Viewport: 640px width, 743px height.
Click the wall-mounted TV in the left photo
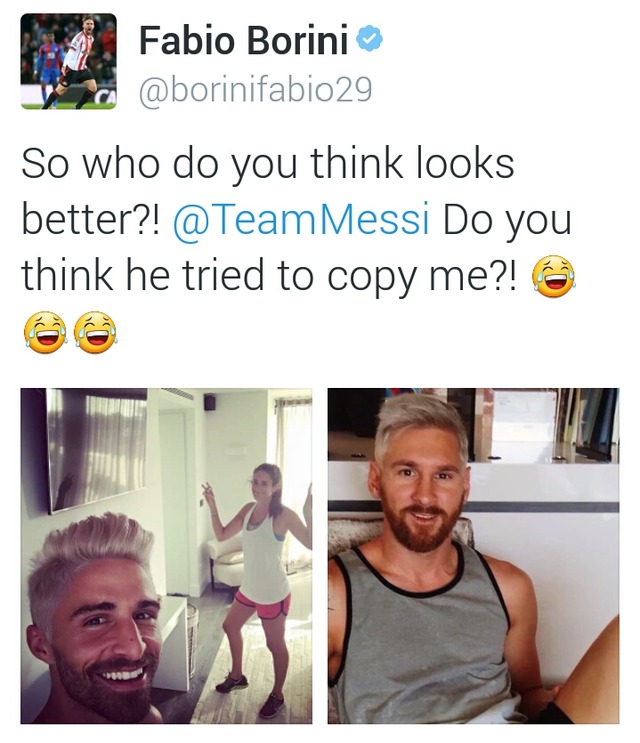pos(97,449)
